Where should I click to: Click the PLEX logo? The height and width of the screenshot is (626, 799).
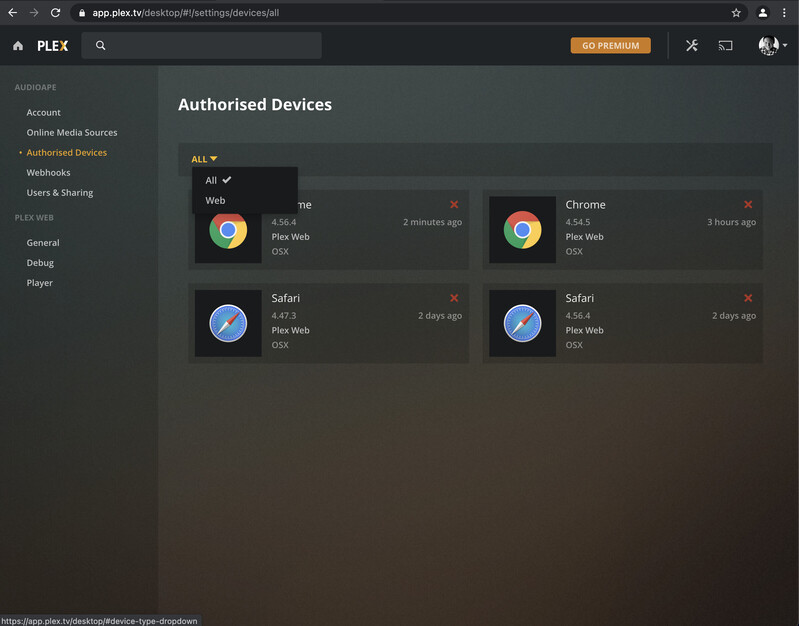tap(52, 46)
